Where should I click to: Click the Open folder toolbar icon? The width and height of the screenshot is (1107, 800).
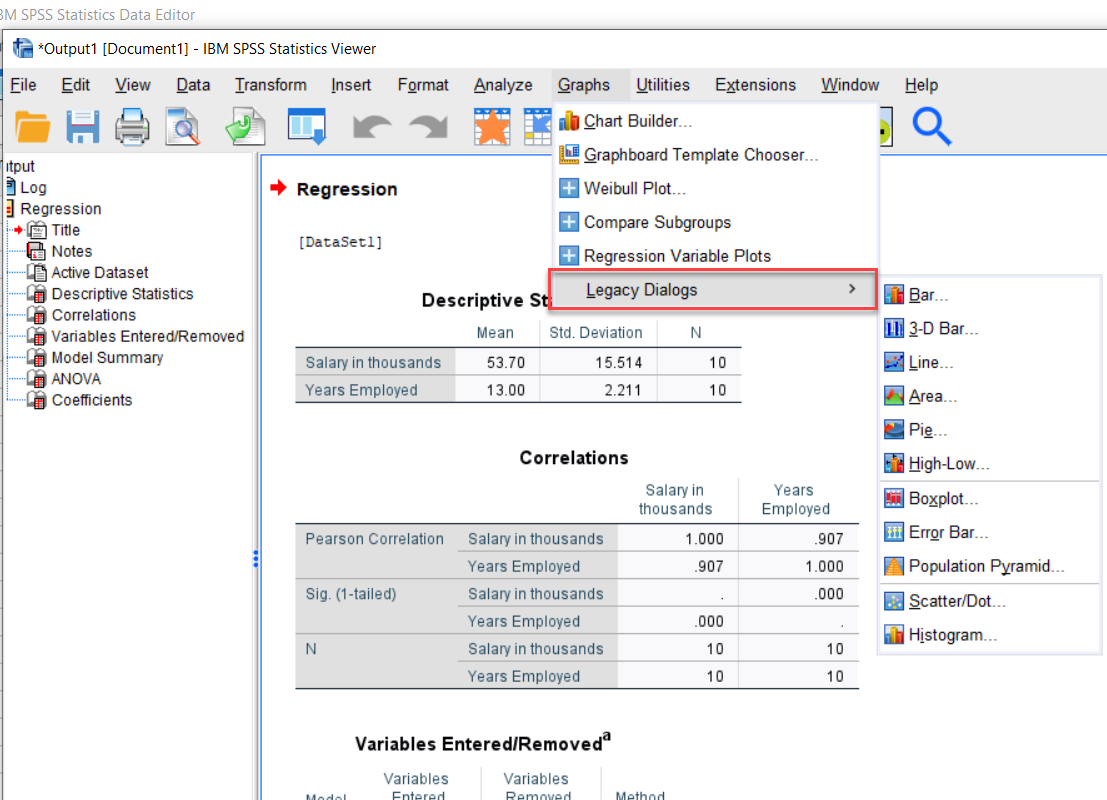pos(32,127)
